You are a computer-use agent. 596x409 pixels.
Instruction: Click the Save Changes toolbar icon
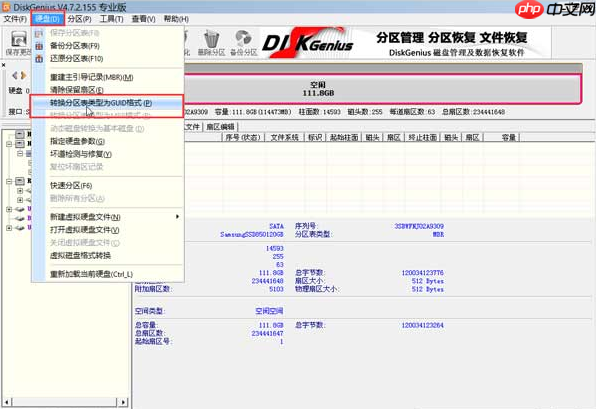pyautogui.click(x=18, y=43)
